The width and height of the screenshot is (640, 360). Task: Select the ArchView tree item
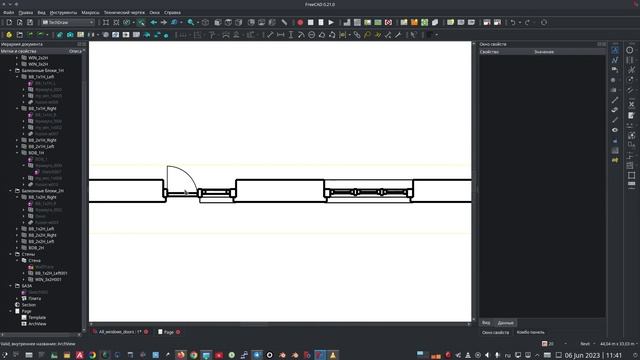(37, 324)
